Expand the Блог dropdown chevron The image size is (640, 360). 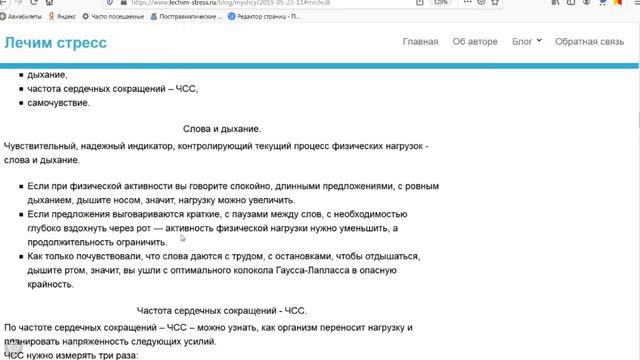tap(539, 40)
